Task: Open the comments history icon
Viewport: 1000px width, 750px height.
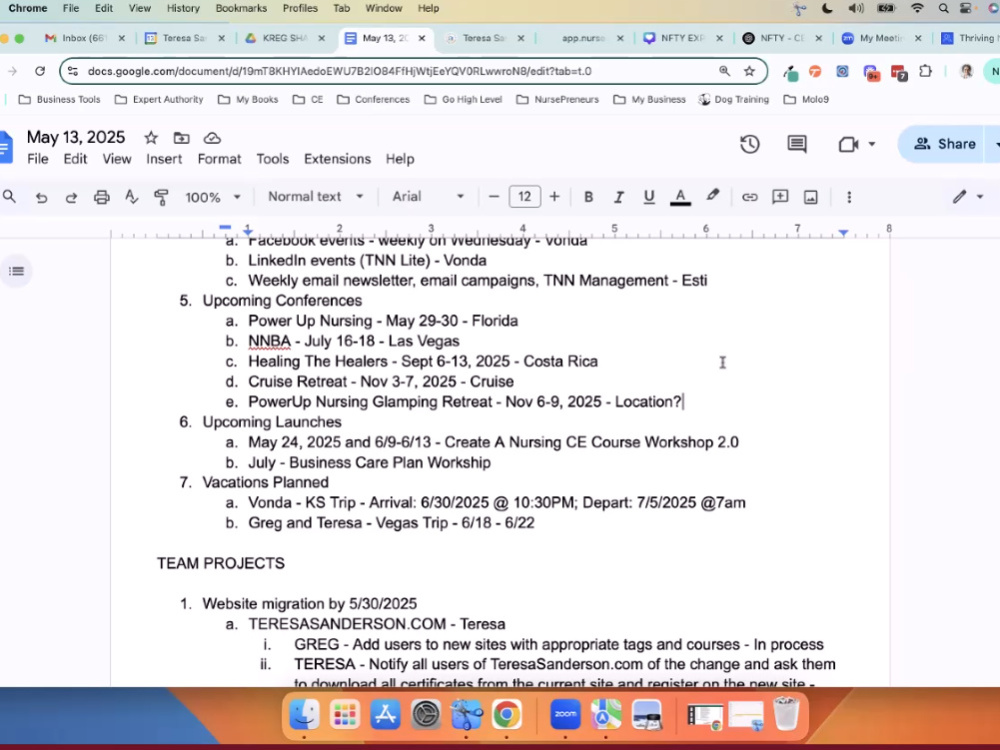Action: [x=797, y=144]
